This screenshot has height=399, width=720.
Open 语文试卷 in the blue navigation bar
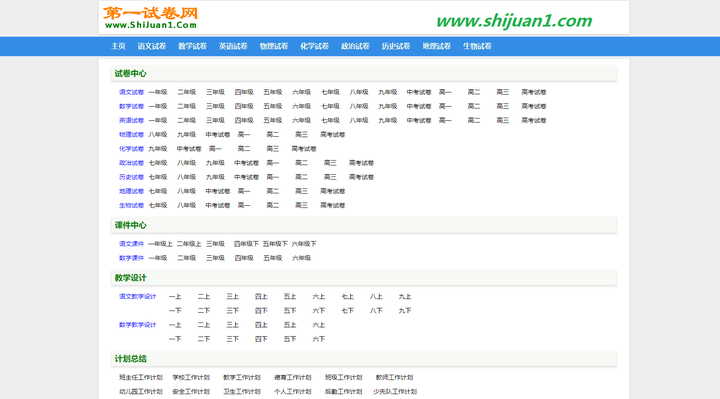[x=152, y=46]
